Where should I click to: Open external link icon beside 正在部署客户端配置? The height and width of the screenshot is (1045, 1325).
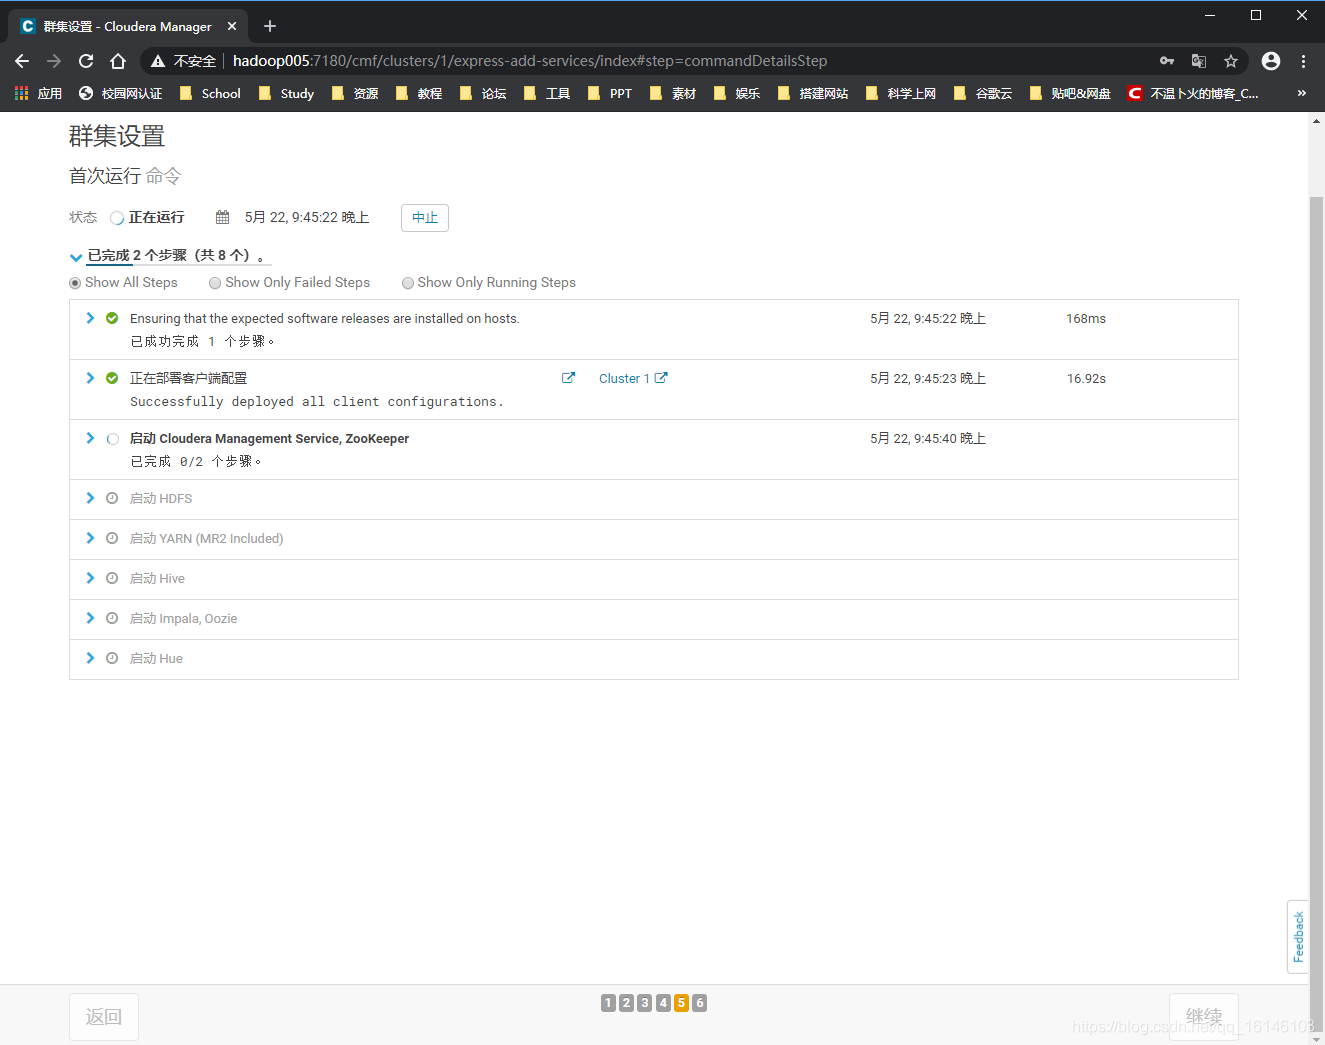(568, 378)
